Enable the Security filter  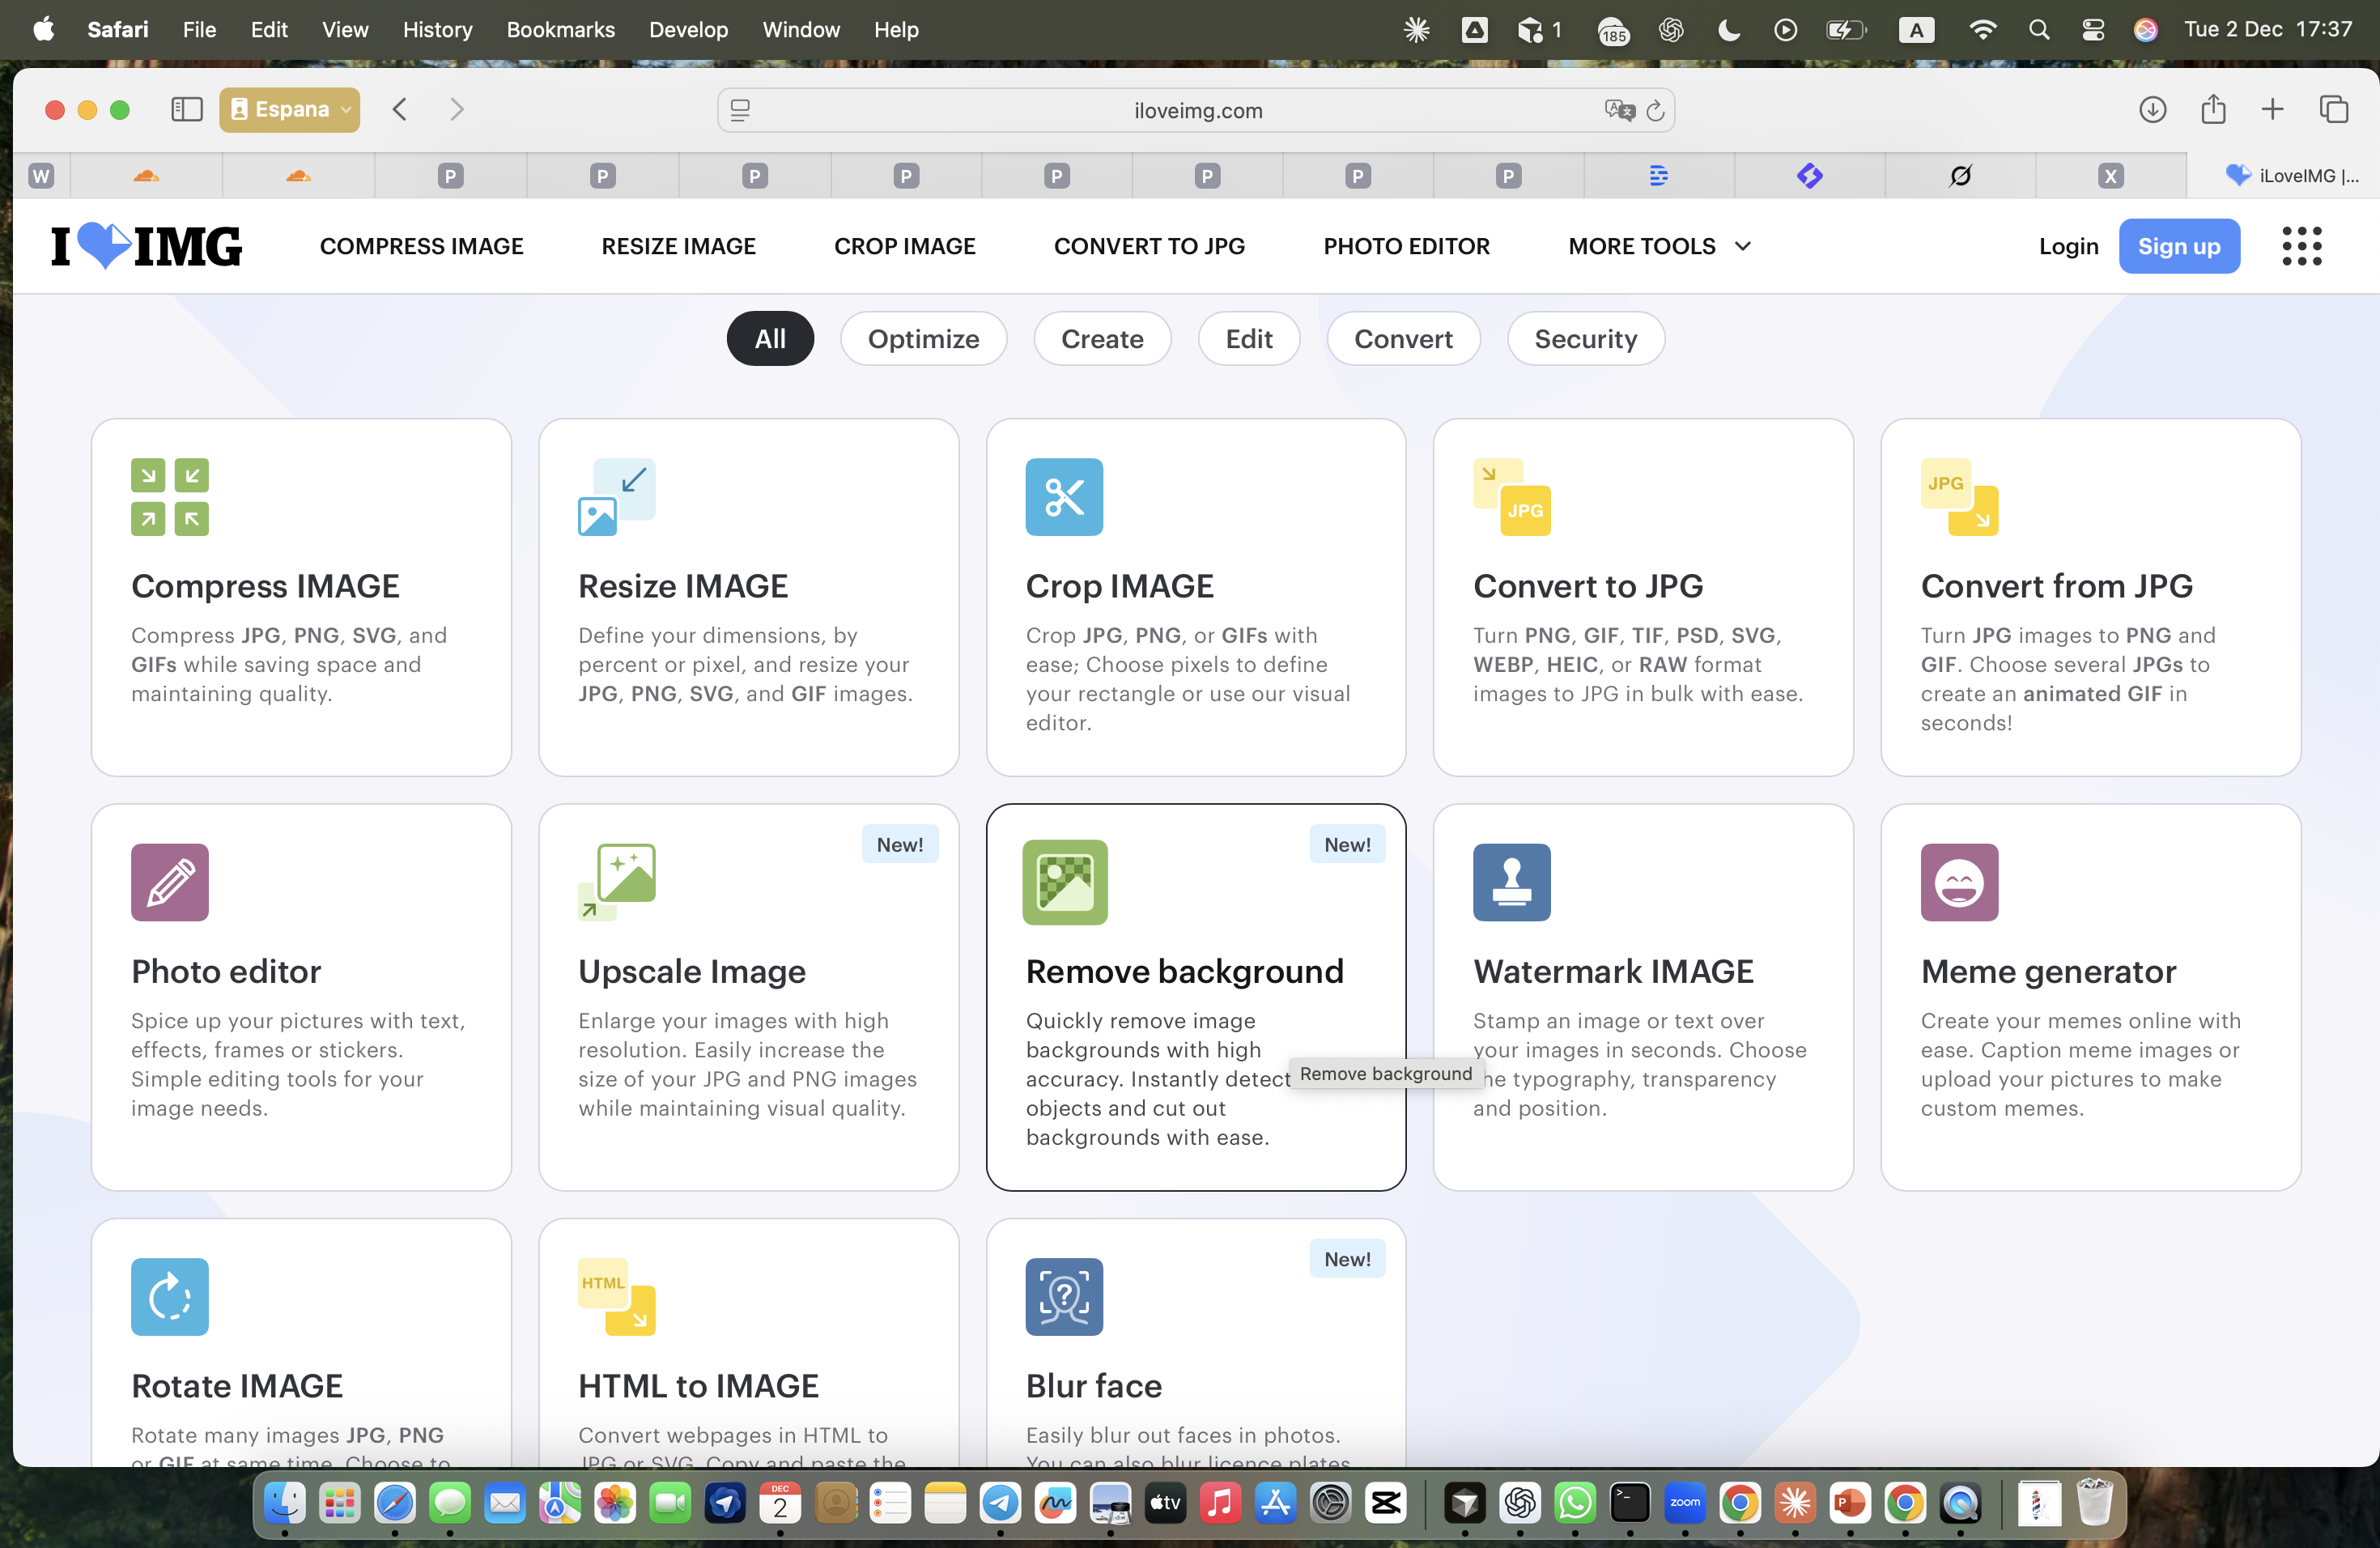coord(1585,338)
